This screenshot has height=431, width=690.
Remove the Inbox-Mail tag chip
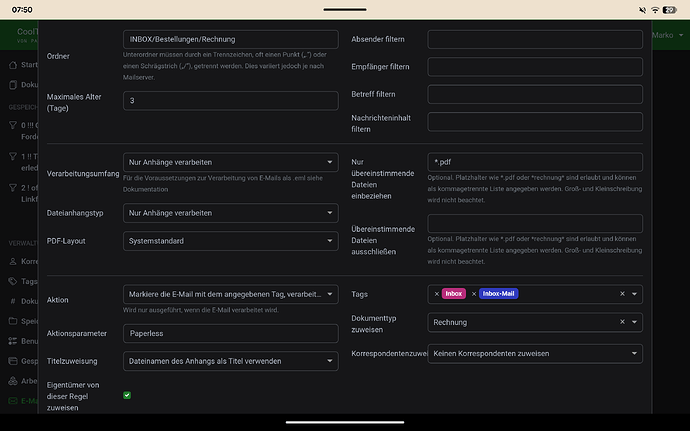click(474, 294)
